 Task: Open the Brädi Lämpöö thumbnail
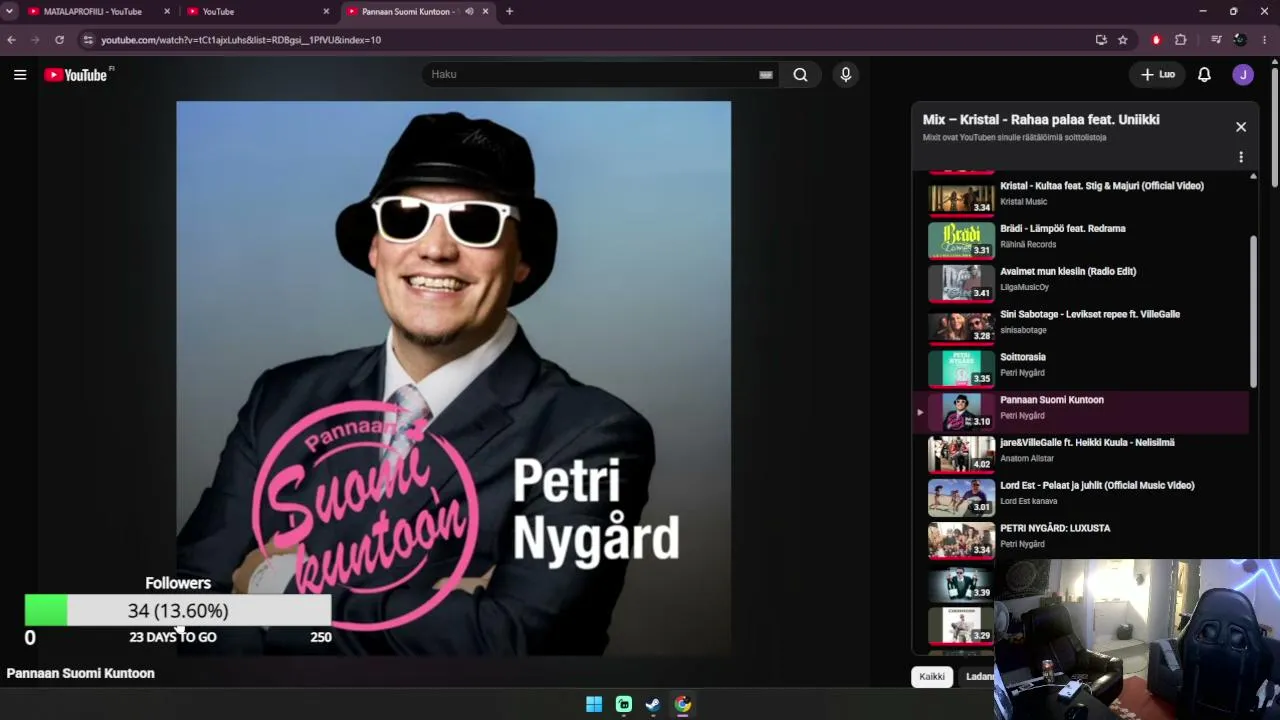point(961,240)
